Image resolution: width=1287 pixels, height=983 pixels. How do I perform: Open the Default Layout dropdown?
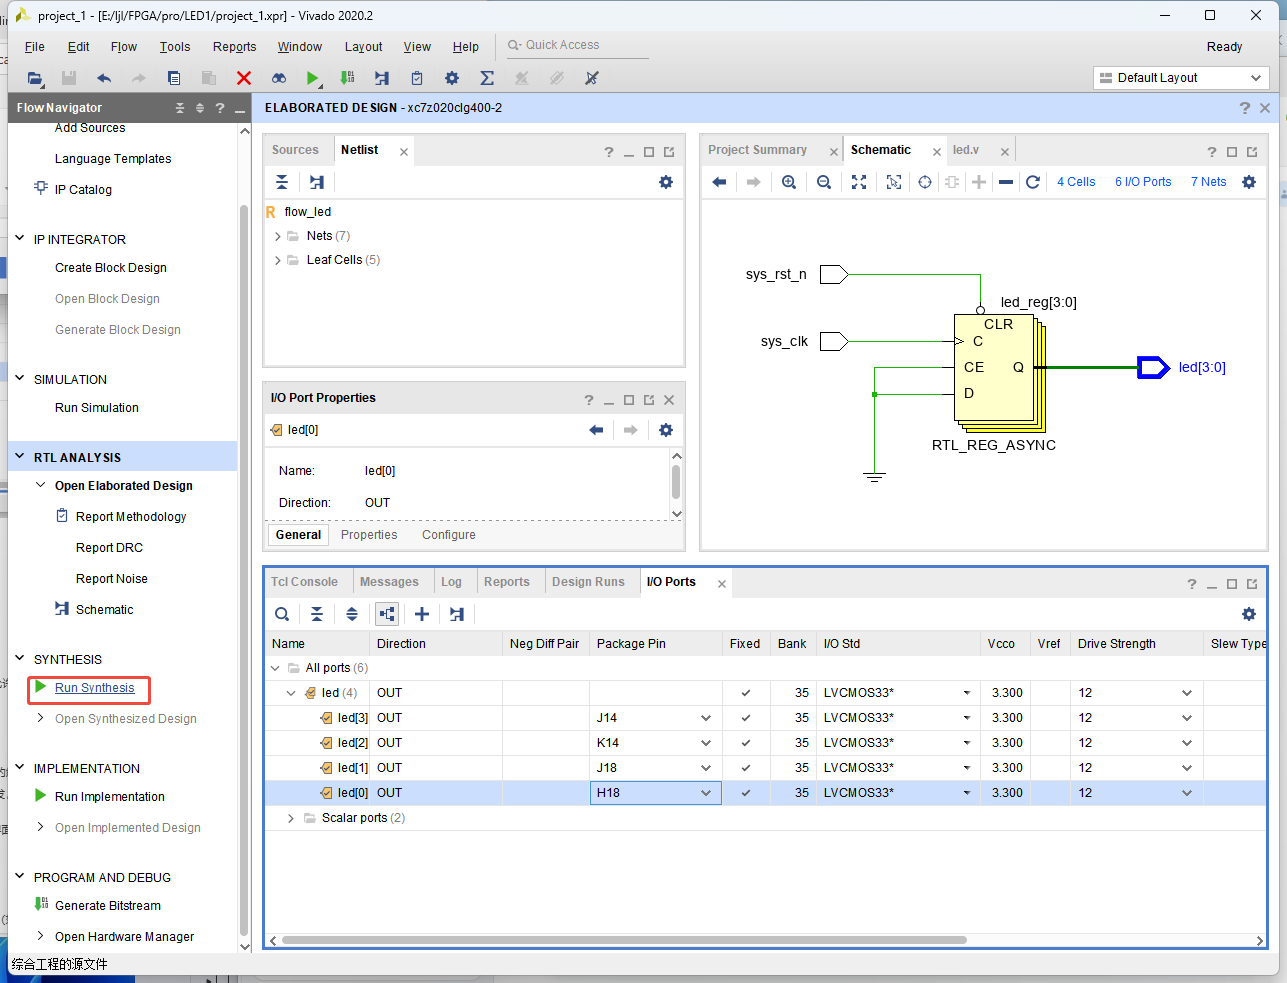[1182, 78]
